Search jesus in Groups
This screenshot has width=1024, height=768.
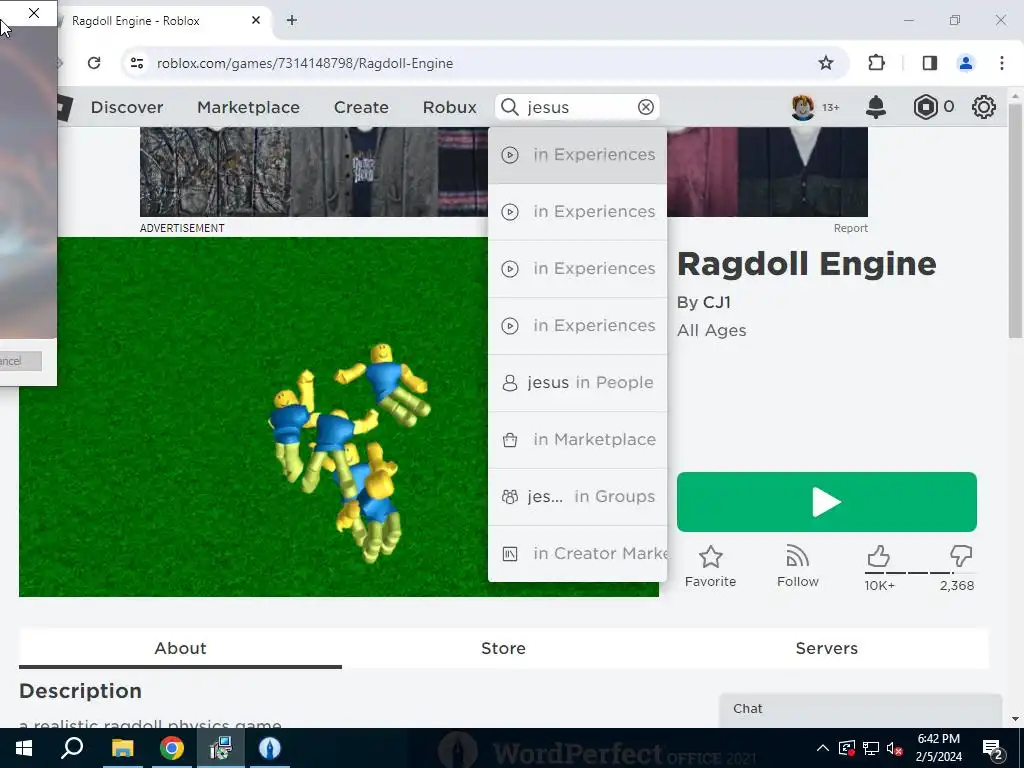[577, 496]
